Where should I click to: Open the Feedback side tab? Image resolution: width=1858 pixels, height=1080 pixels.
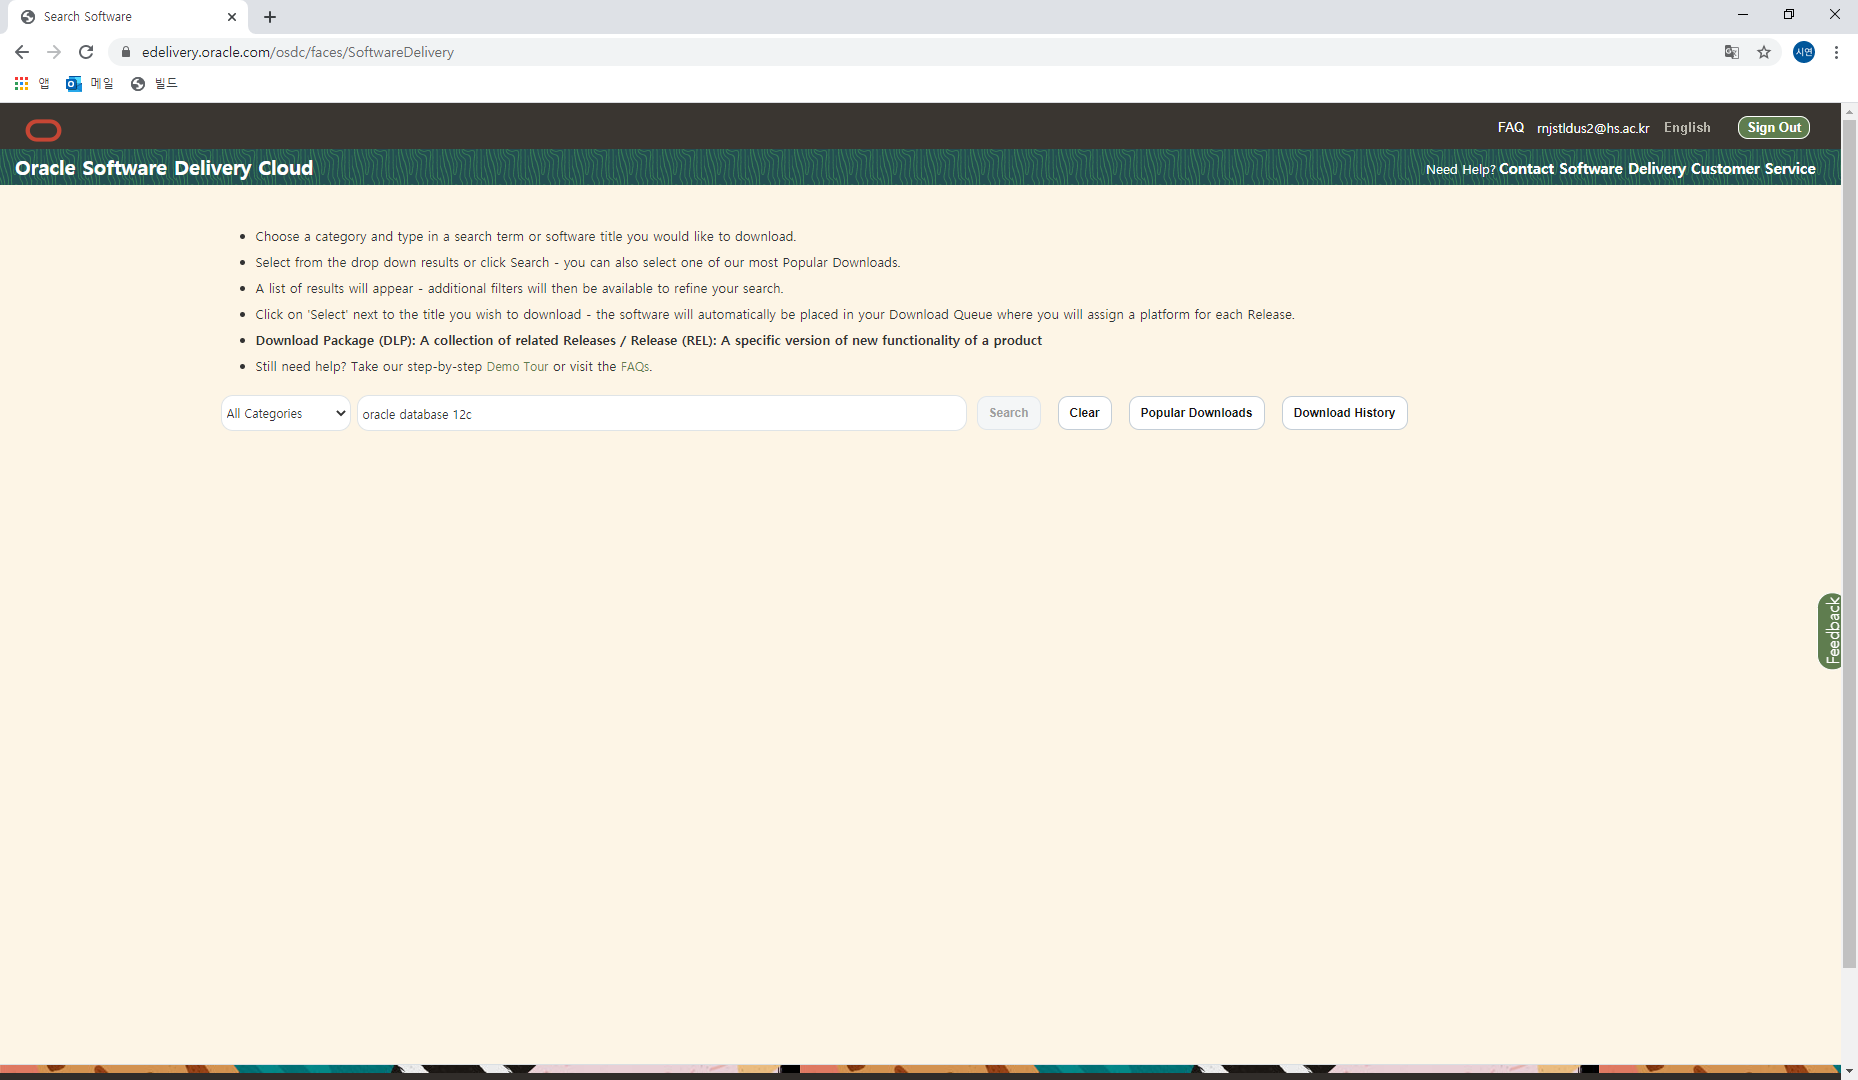pyautogui.click(x=1830, y=631)
